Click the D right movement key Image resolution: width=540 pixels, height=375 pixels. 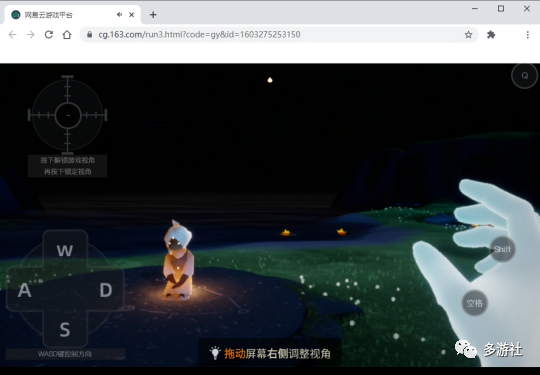click(106, 290)
